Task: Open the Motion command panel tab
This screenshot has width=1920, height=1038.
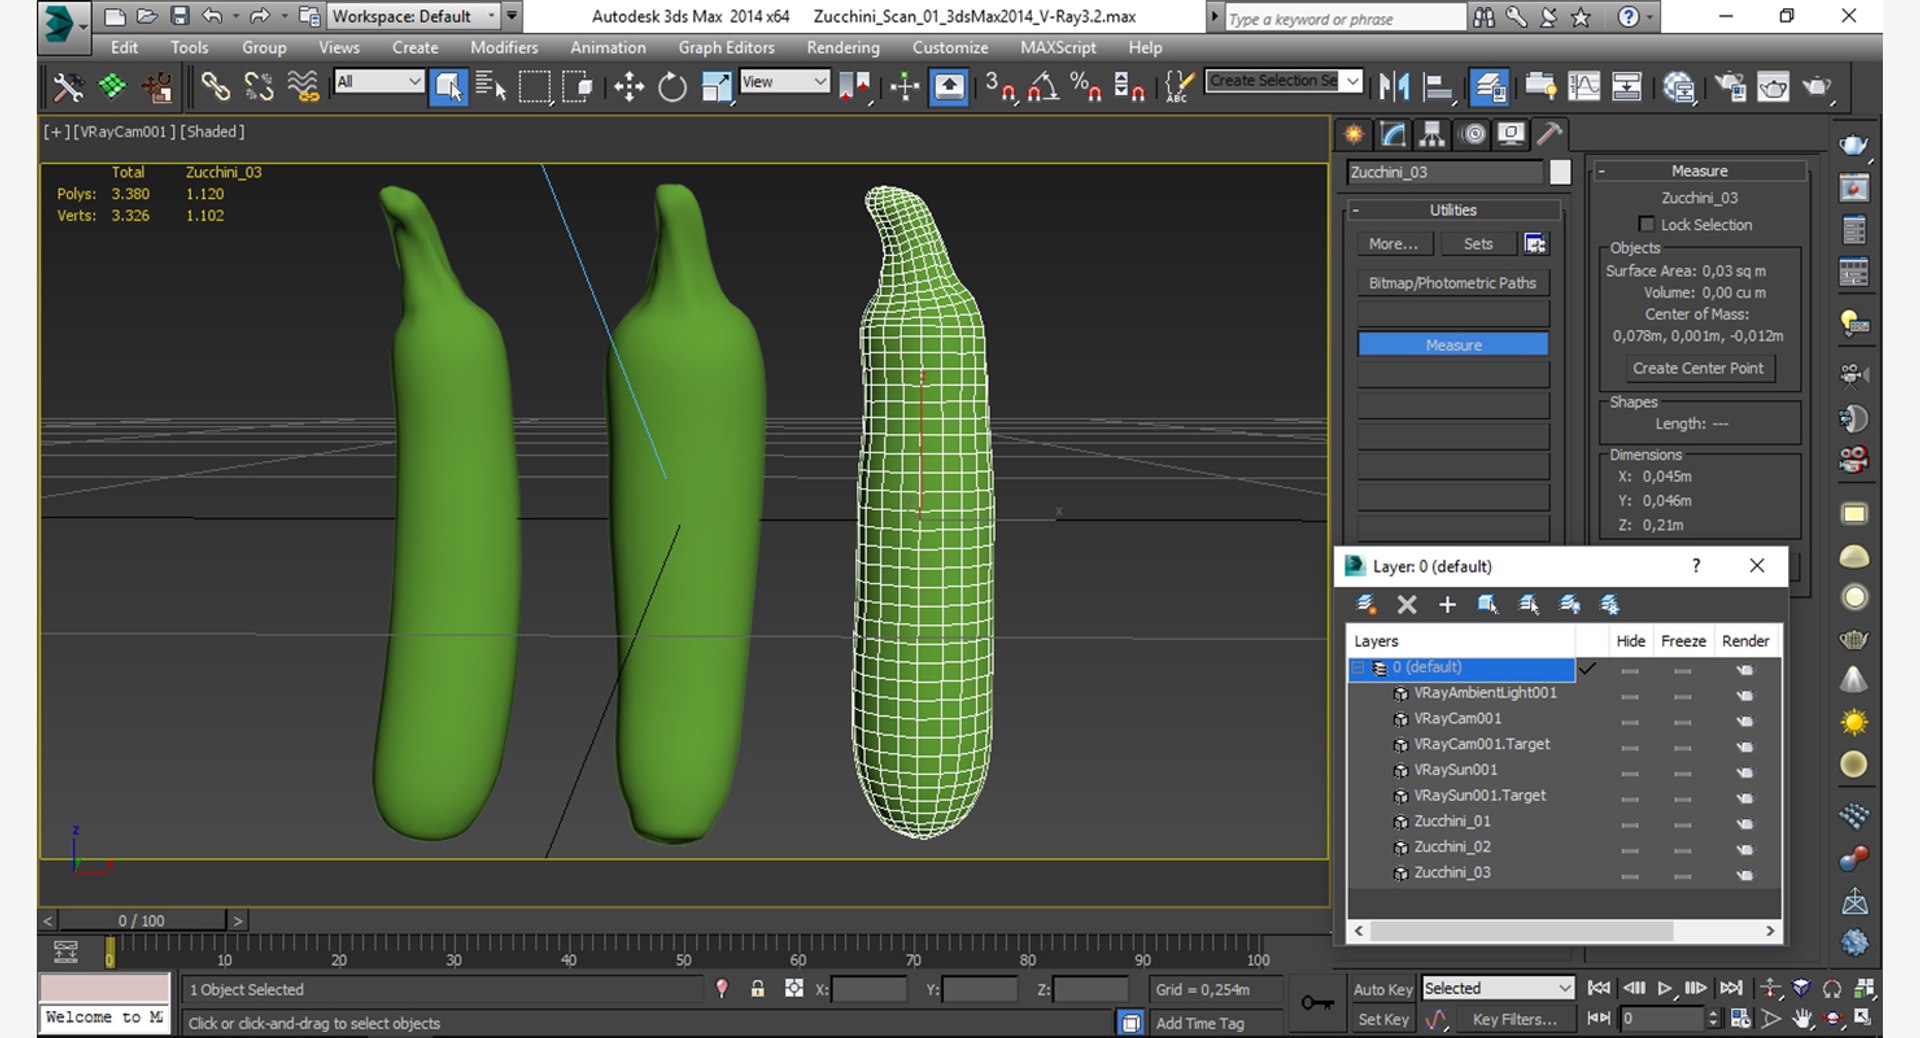Action: click(1472, 134)
